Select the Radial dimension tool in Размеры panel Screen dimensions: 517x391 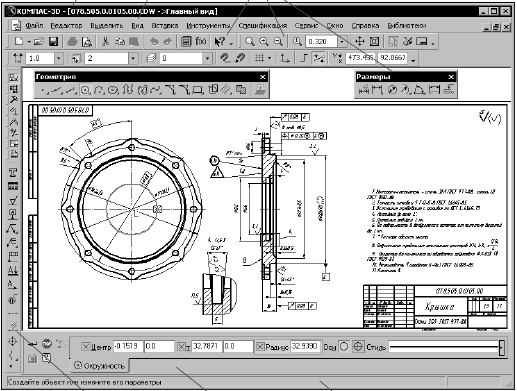[x=405, y=89]
